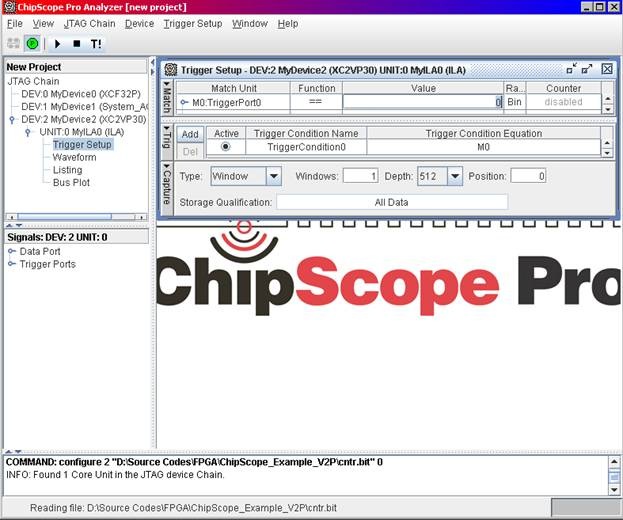
Task: Click the TriggerCondition0 name cell
Action: click(x=306, y=147)
